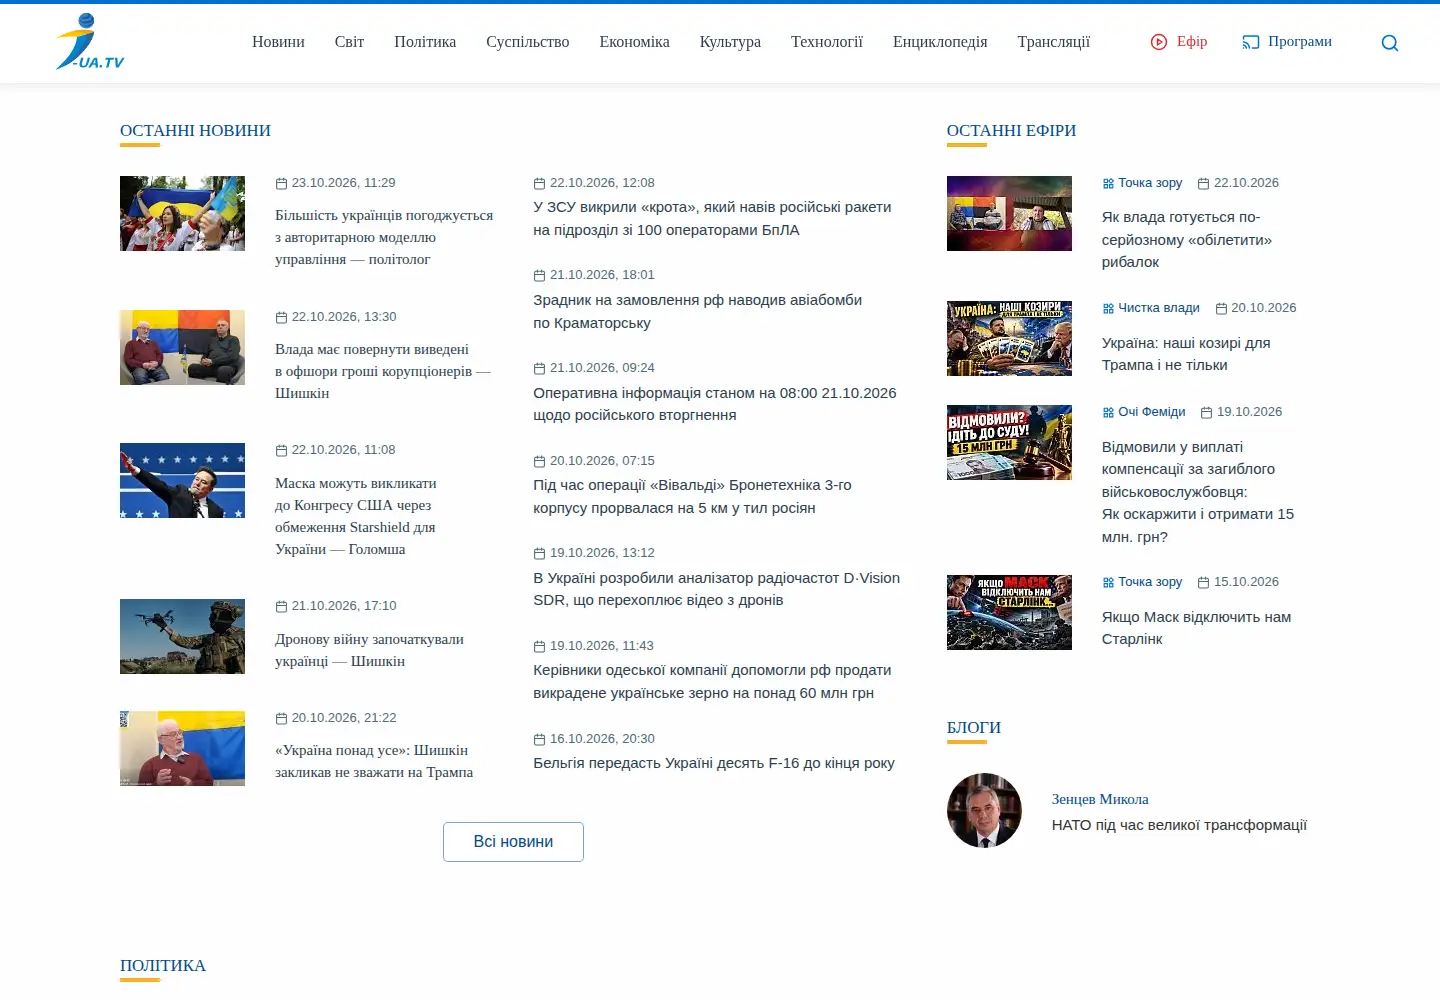Image resolution: width=1440 pixels, height=1000 pixels.
Task: Click thumbnail for рибалок broadcast
Action: tap(1009, 214)
